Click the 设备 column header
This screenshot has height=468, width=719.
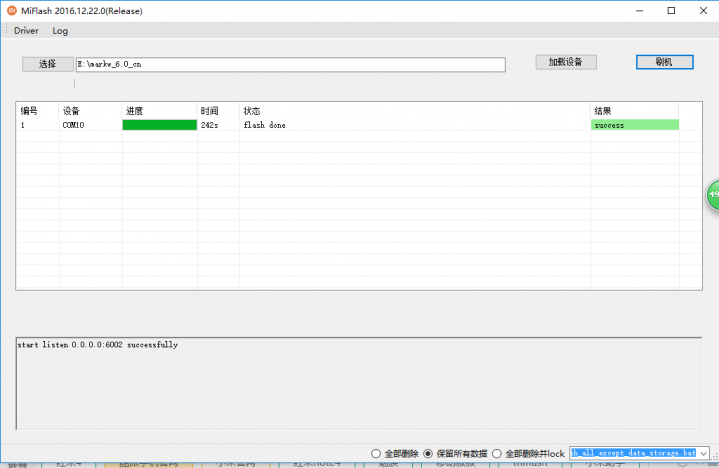90,111
